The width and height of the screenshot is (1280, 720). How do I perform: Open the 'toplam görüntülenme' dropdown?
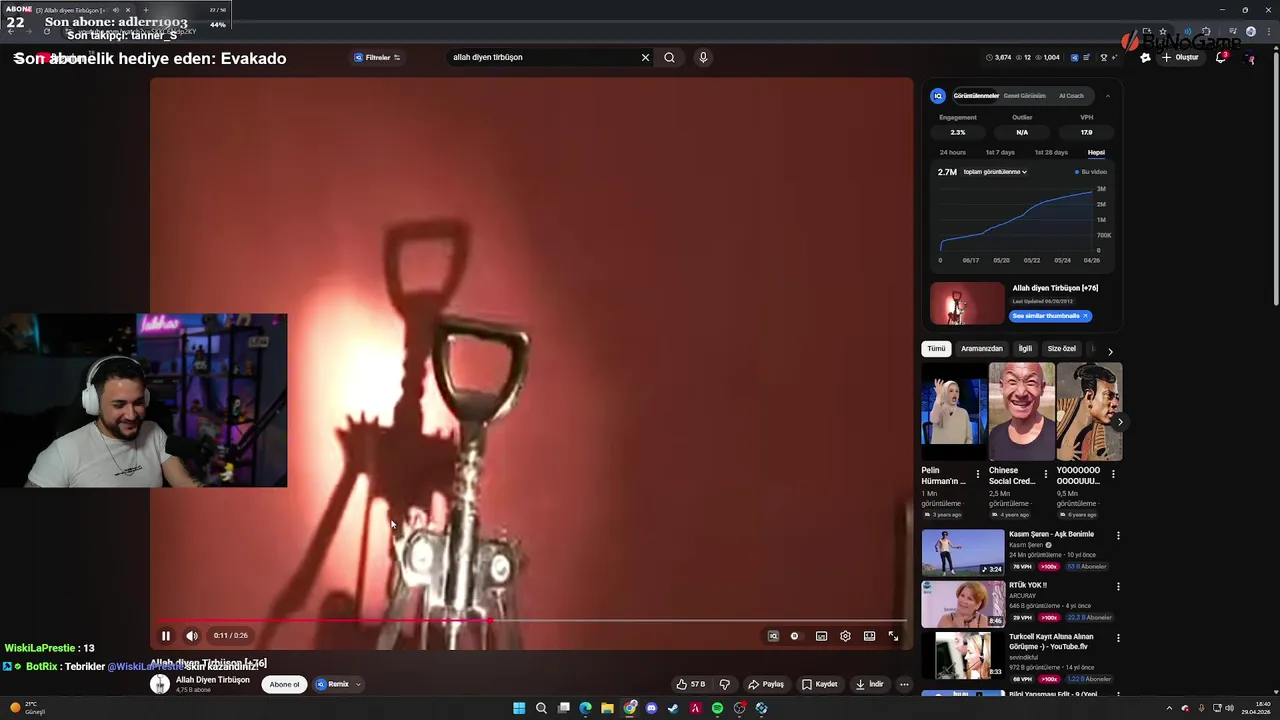[995, 172]
